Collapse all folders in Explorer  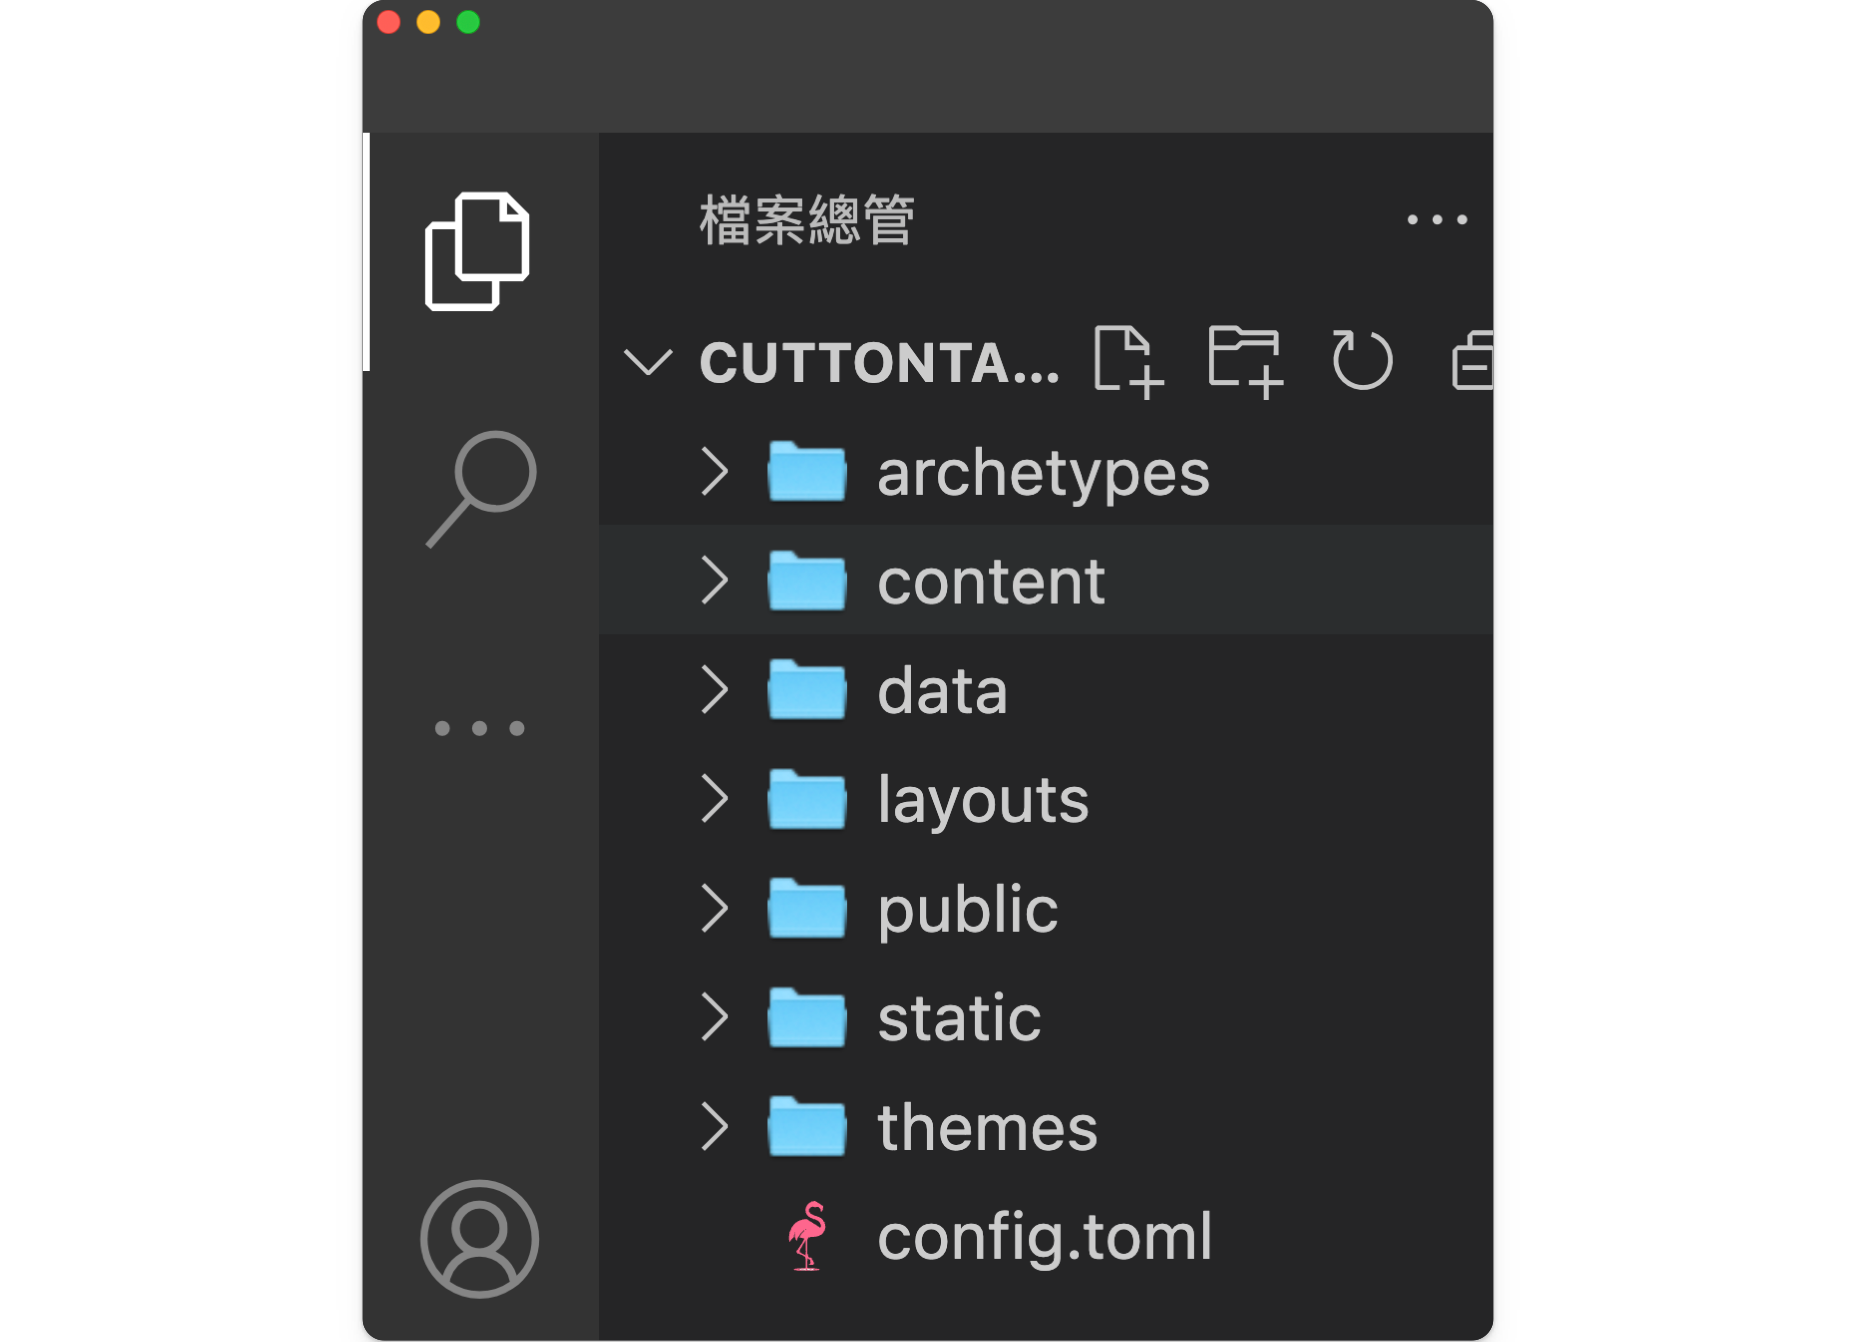1472,361
